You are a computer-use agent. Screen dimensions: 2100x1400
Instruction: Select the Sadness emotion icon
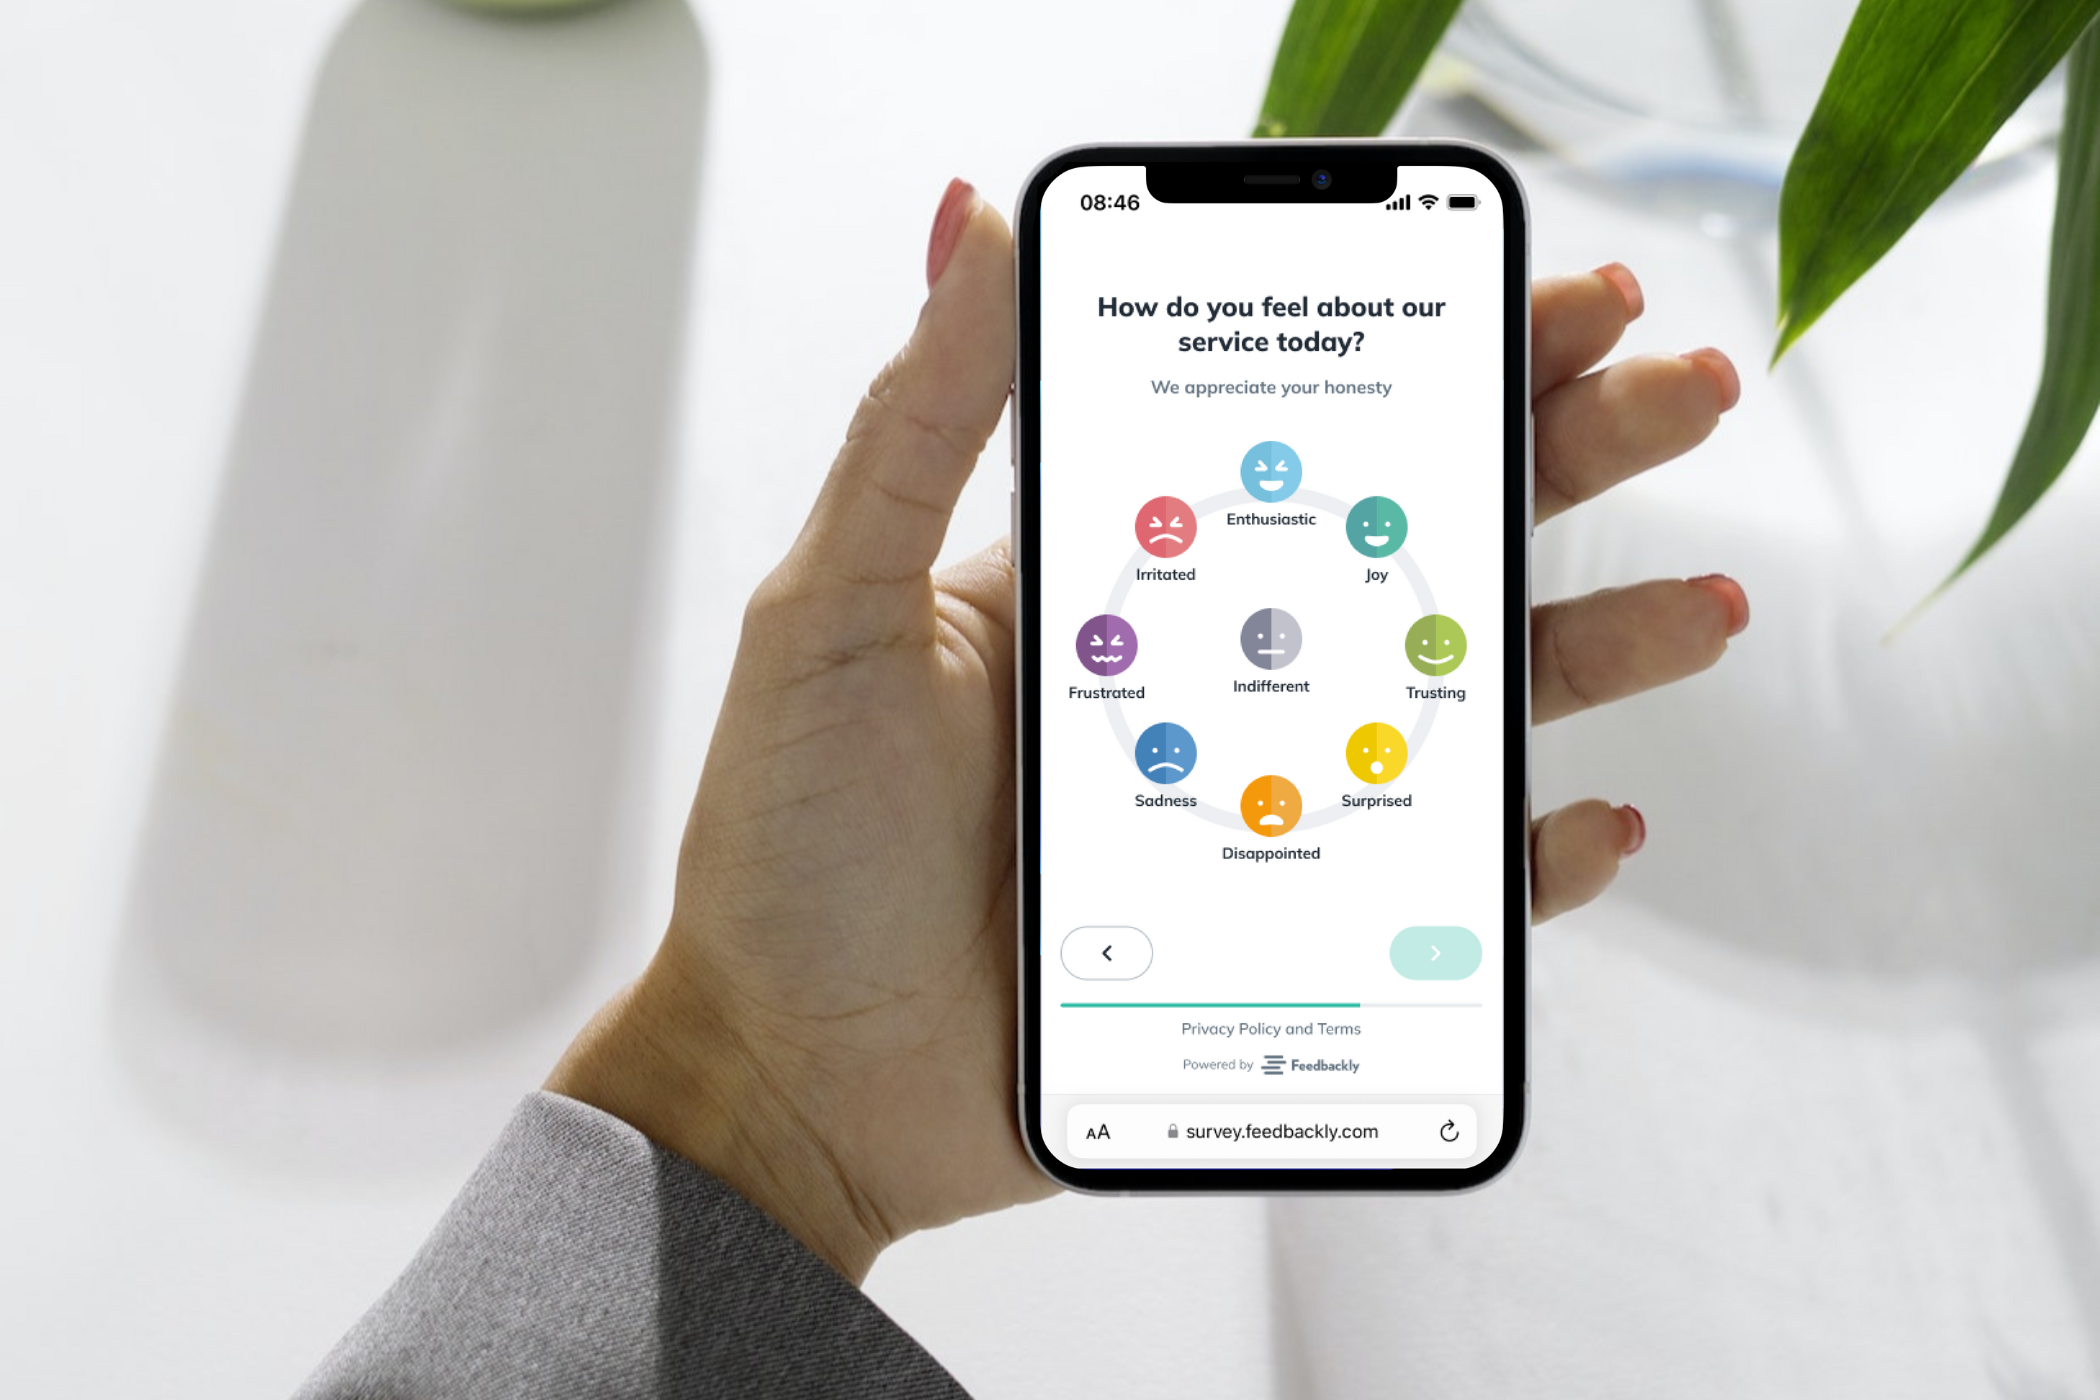click(1166, 755)
